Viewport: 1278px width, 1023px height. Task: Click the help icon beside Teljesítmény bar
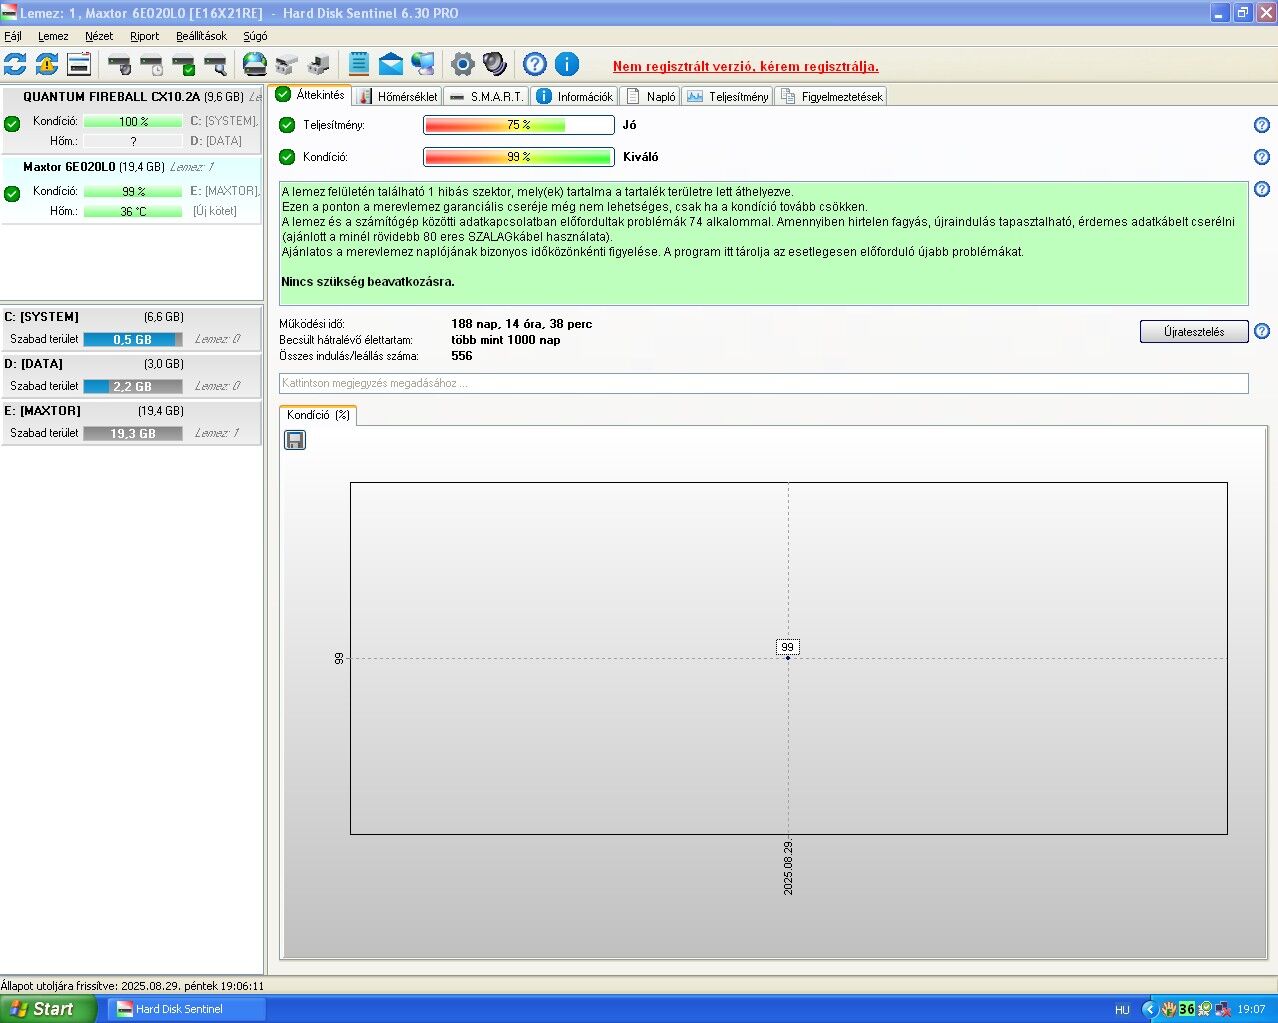1262,125
